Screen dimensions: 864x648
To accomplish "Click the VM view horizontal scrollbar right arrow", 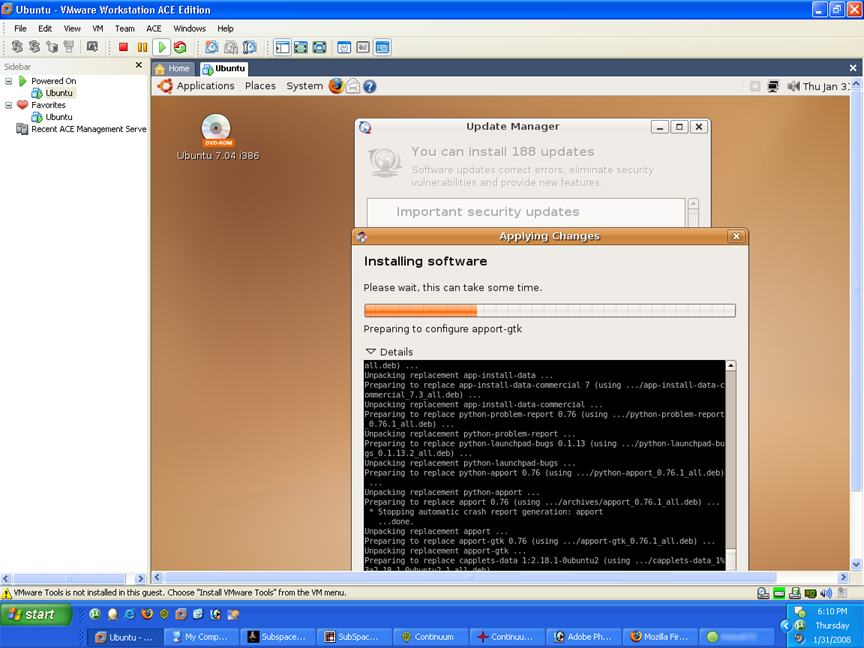I will tap(843, 577).
